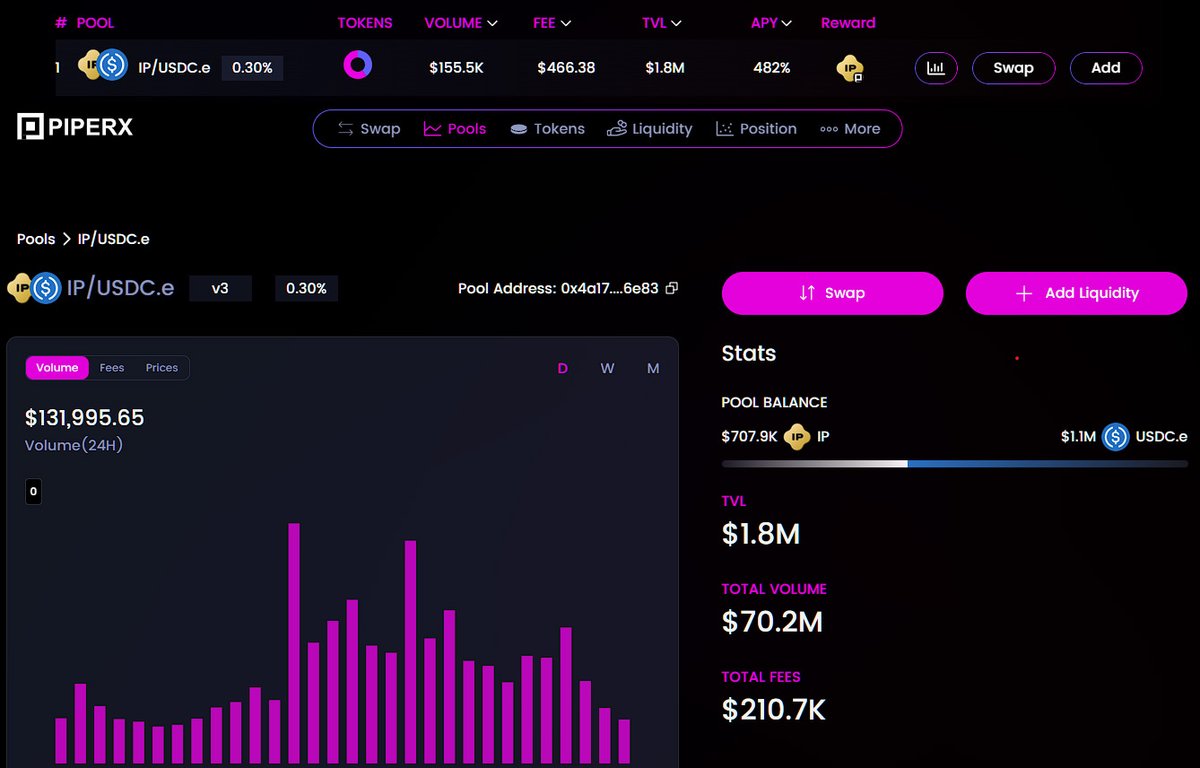Screen dimensions: 1200x768
Task: Switch chart to Prices
Action: click(x=162, y=368)
